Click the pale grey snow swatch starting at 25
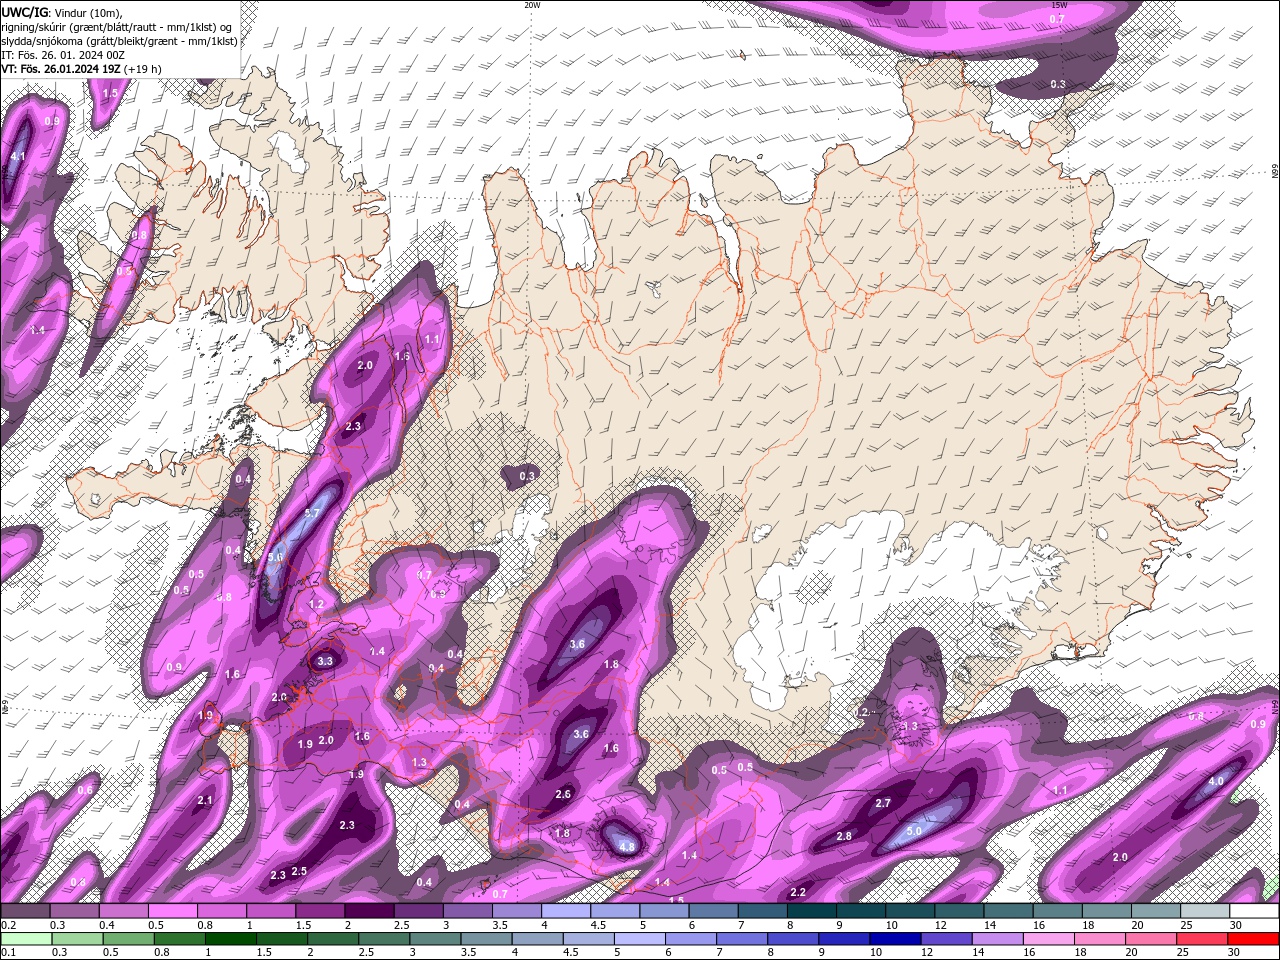The width and height of the screenshot is (1280, 960). coord(1205,911)
